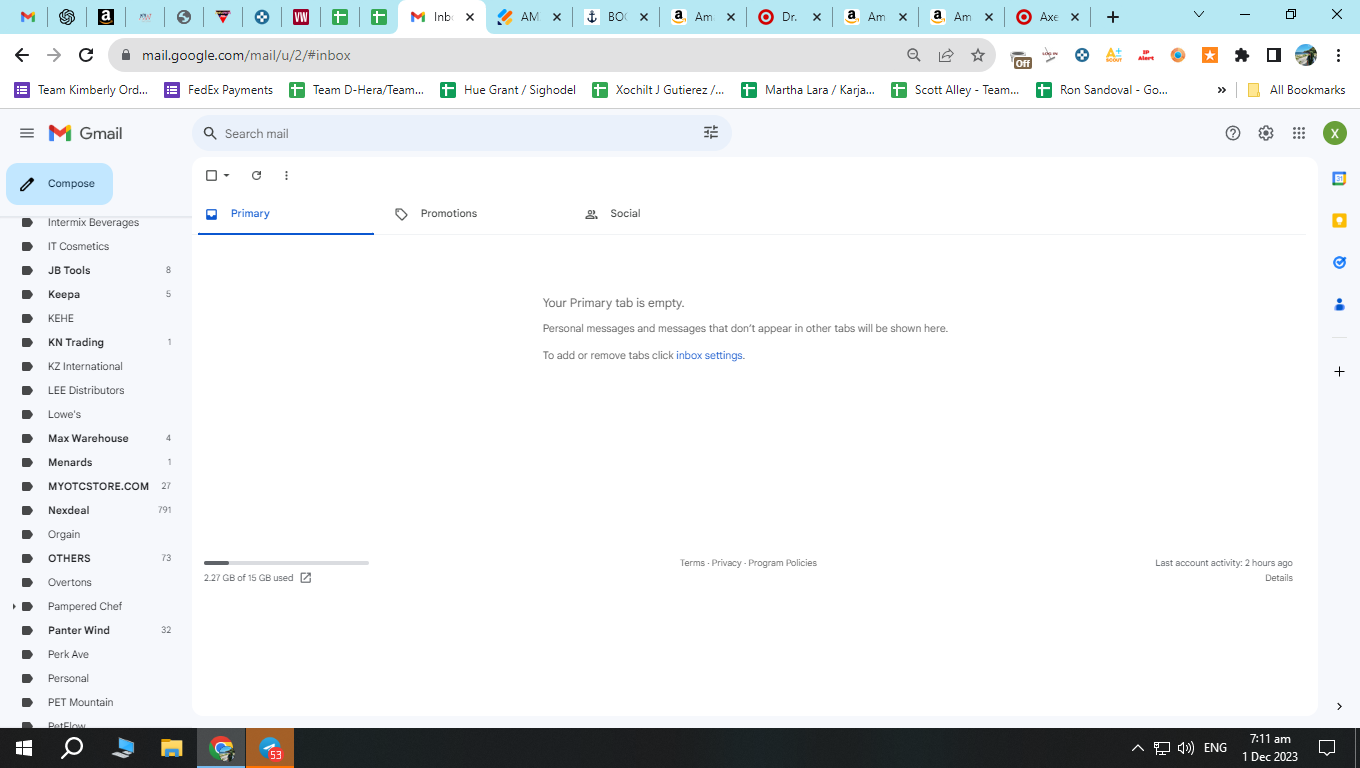1360x768 pixels.
Task: Open the tab search dropdown chevron
Action: 1200,14
